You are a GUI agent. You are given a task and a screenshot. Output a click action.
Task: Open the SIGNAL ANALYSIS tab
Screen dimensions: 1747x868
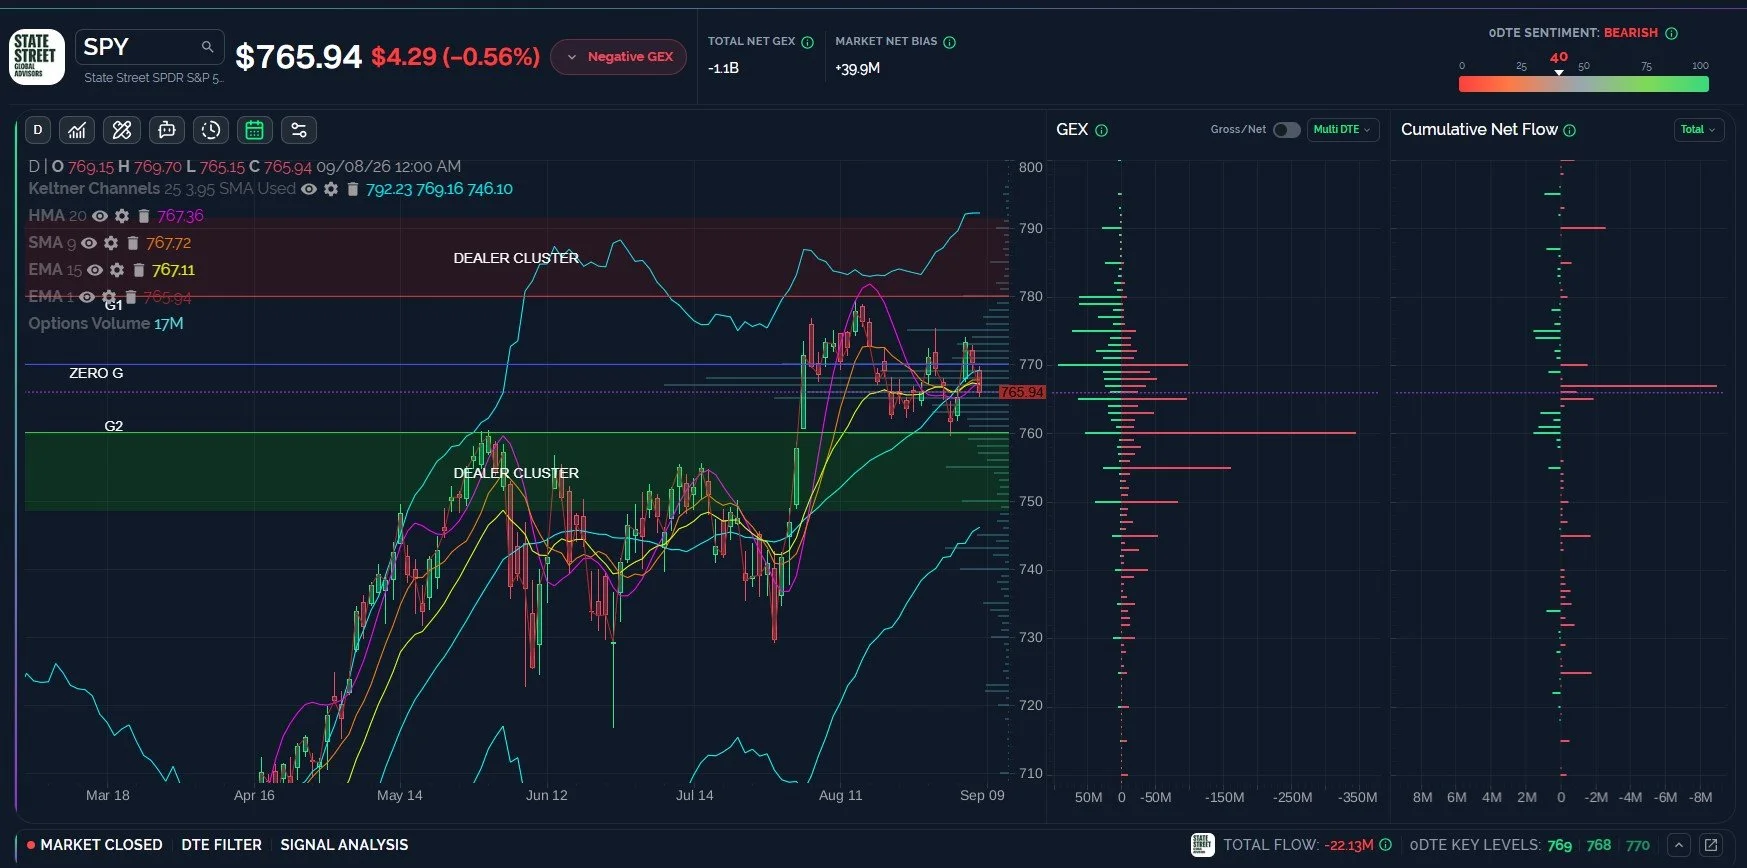tap(344, 845)
